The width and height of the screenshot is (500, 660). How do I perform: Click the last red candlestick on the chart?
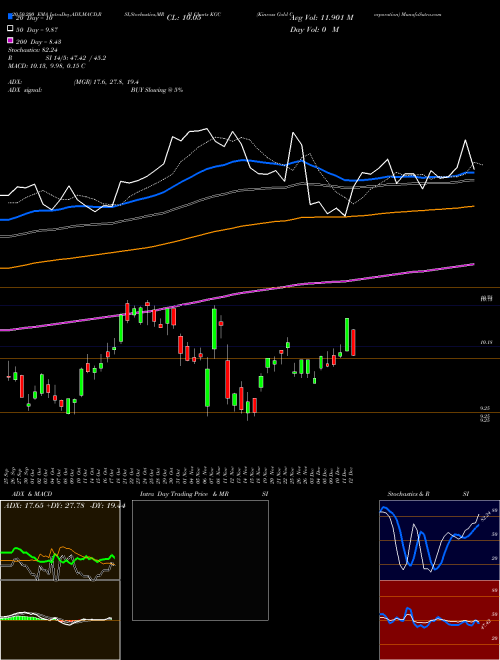pyautogui.click(x=354, y=343)
